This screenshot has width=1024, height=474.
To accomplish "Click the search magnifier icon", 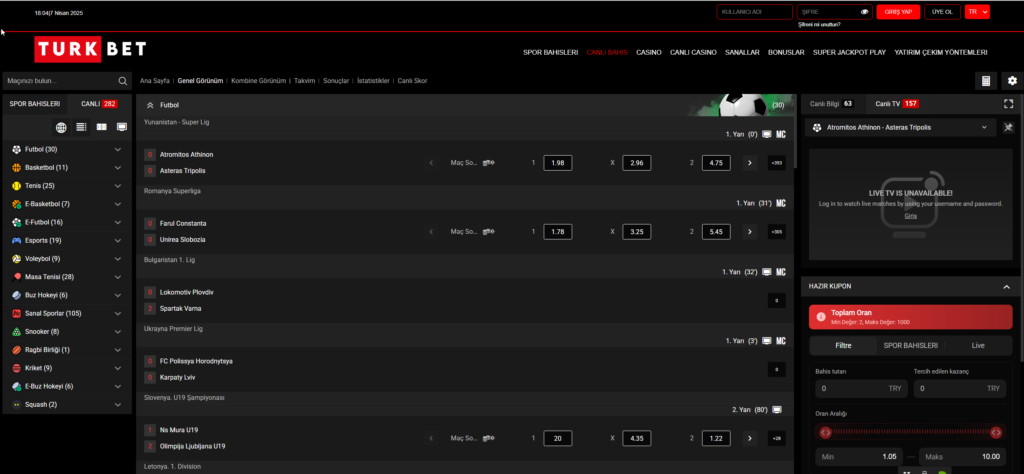I will 122,81.
